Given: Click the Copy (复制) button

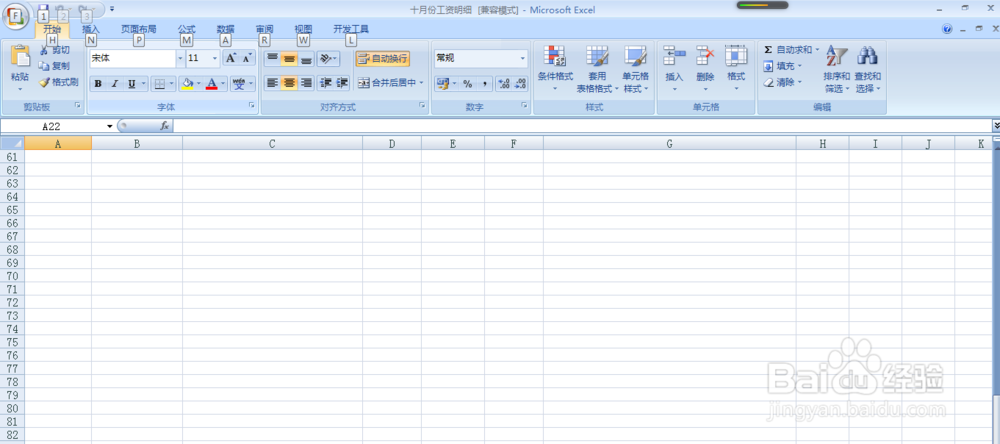Looking at the screenshot, I should (54, 66).
